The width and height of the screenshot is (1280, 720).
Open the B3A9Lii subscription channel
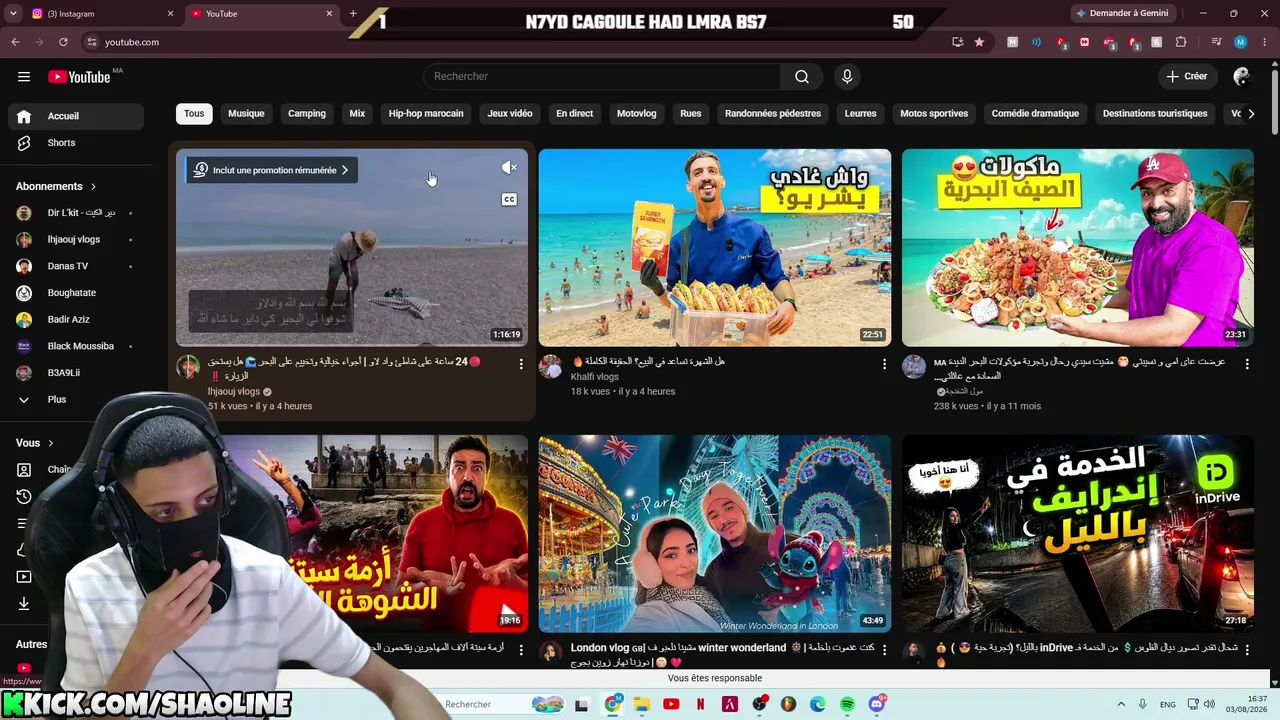[x=75, y=373]
